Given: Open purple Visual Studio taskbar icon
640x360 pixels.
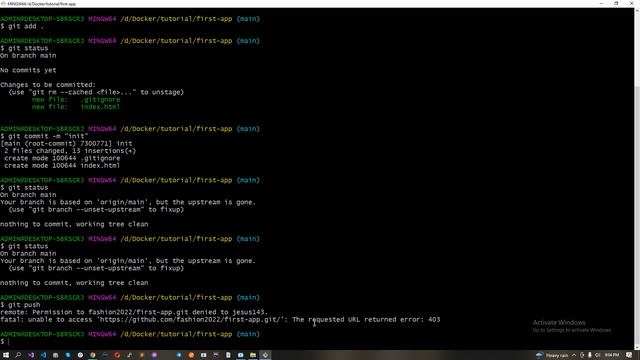Looking at the screenshot, I should pyautogui.click(x=31, y=355).
